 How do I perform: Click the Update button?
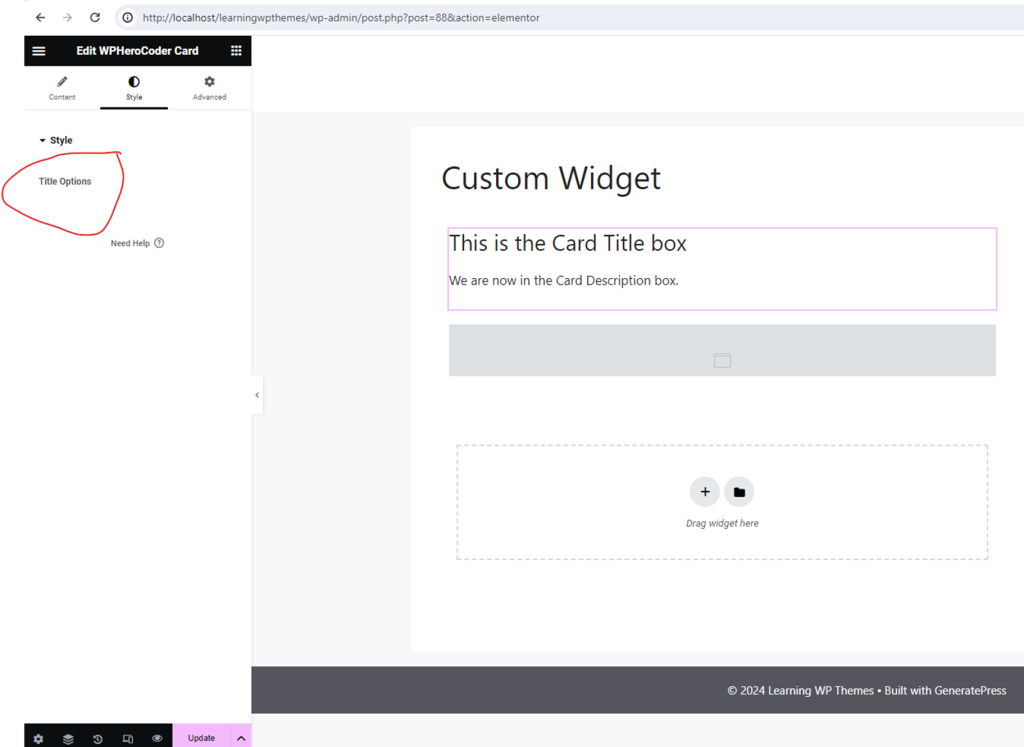(201, 736)
